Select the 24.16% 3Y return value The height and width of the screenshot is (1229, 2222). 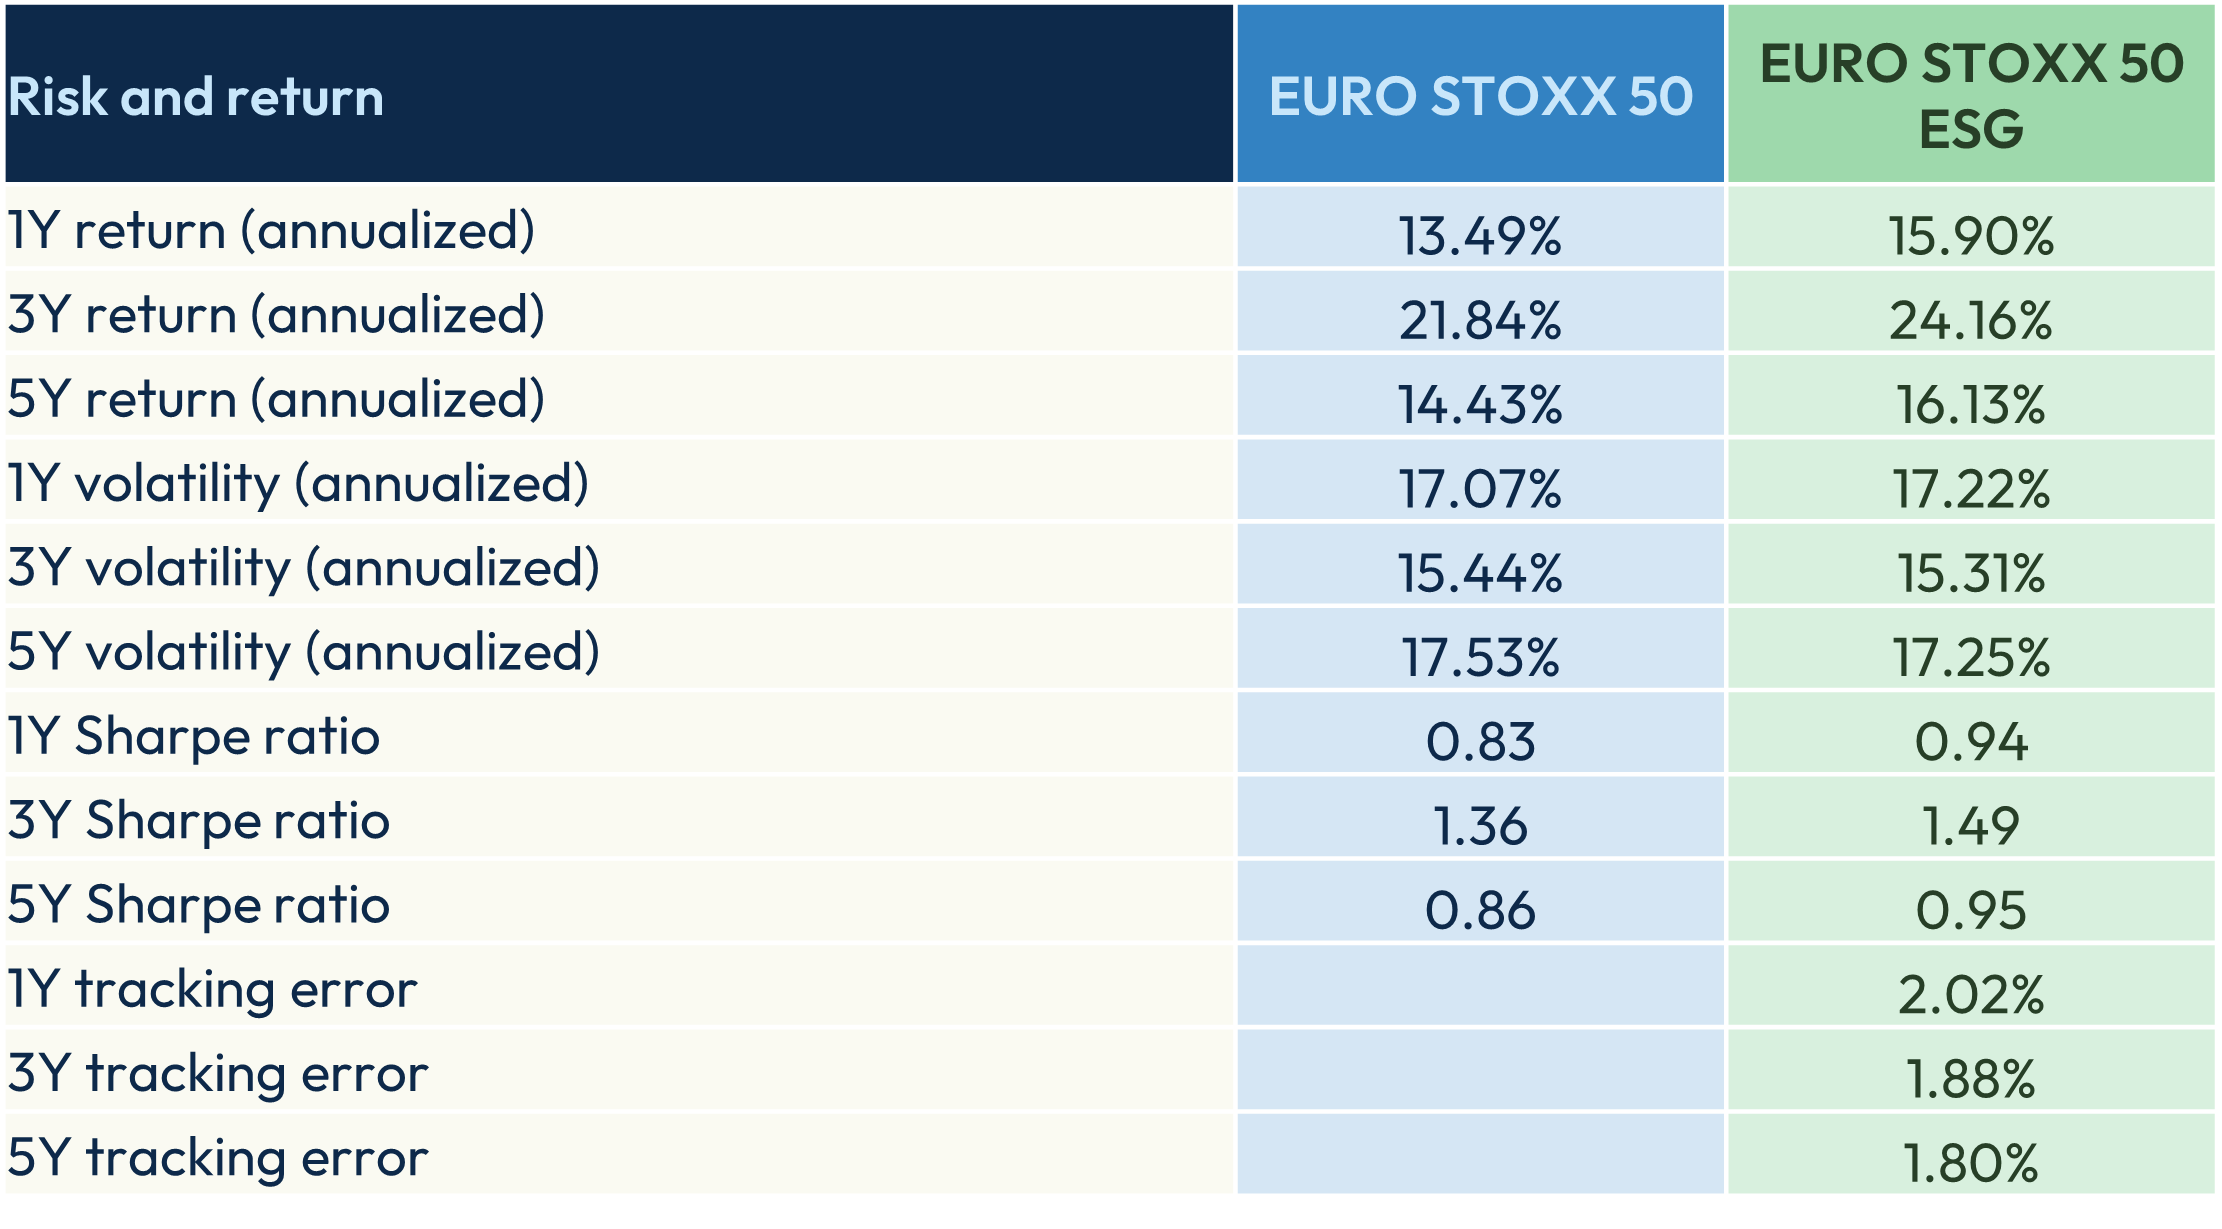click(1970, 320)
